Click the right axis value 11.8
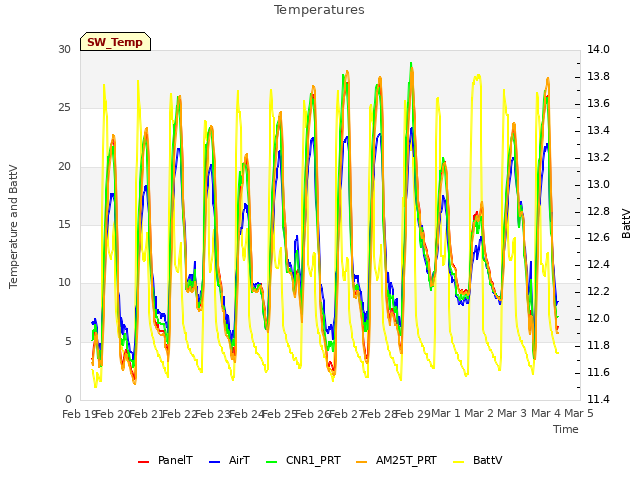 pyautogui.click(x=598, y=345)
